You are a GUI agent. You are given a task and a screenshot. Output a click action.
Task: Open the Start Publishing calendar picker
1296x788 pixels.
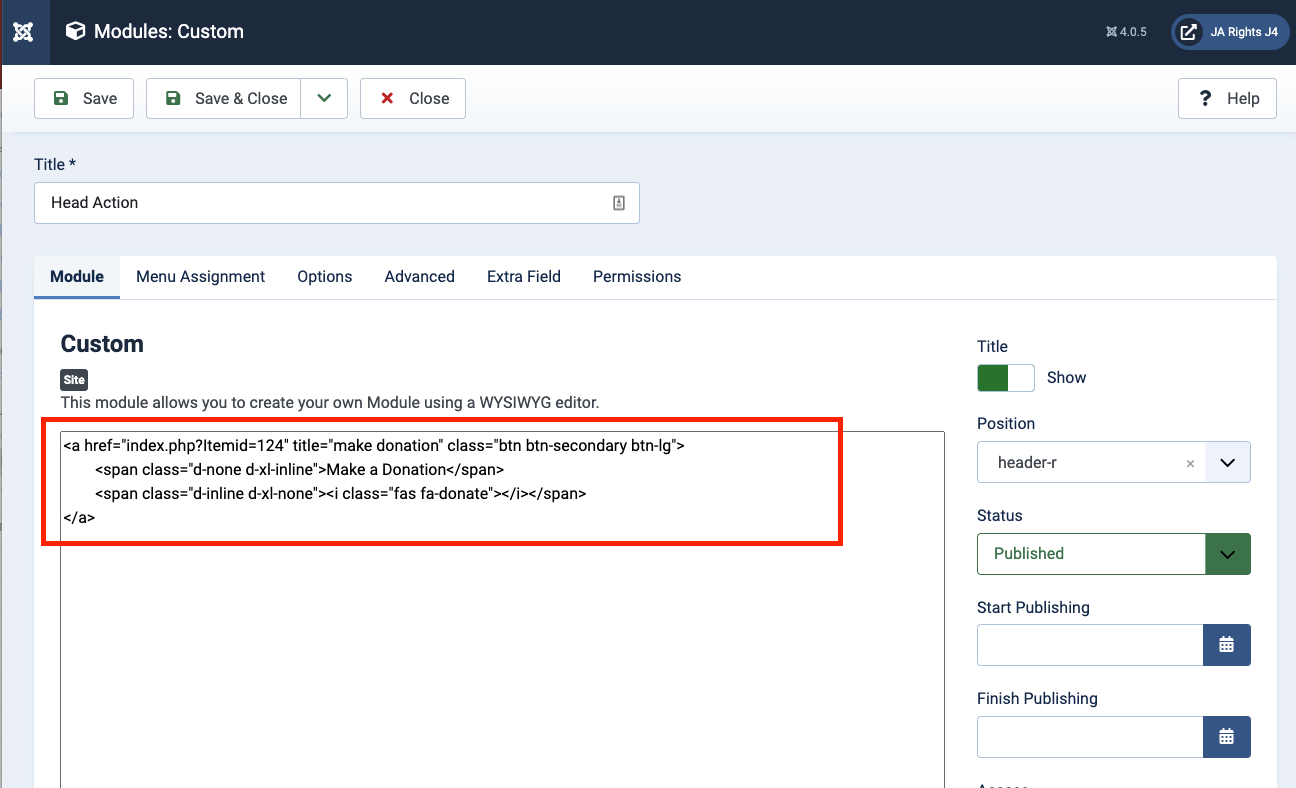(x=1227, y=645)
